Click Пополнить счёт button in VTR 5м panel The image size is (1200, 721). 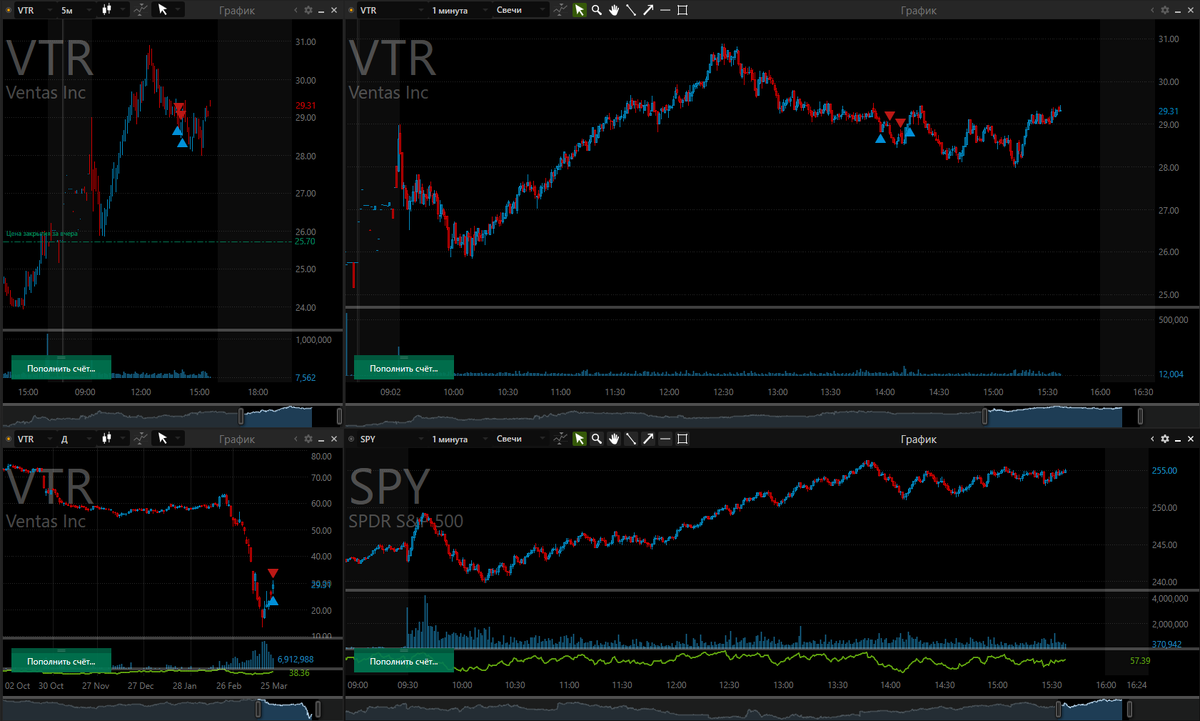coord(61,368)
